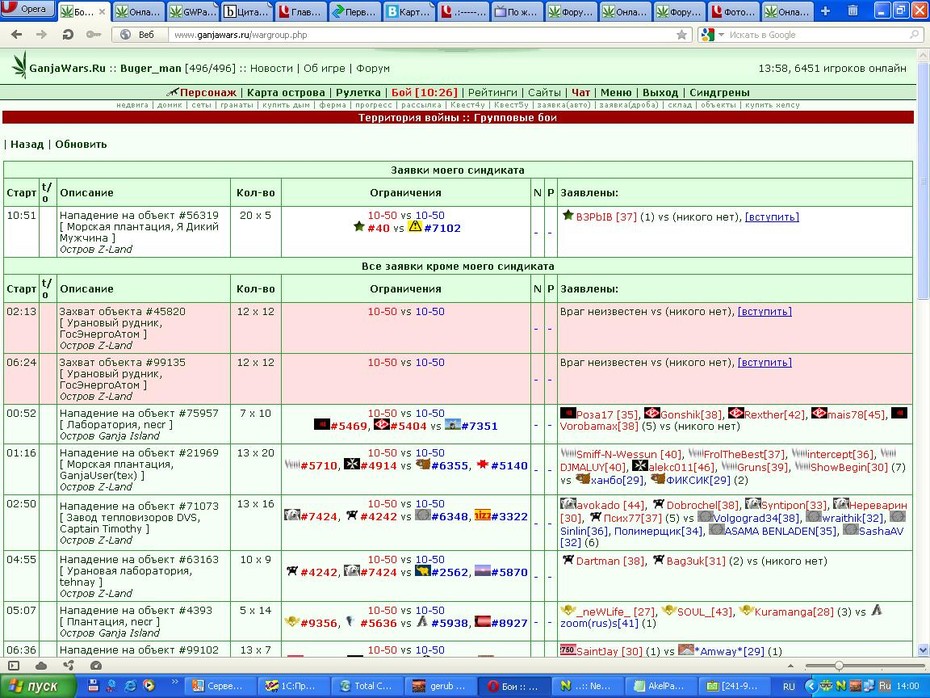Reload the page using the refresh icon
This screenshot has height=698, width=930.
[68, 35]
